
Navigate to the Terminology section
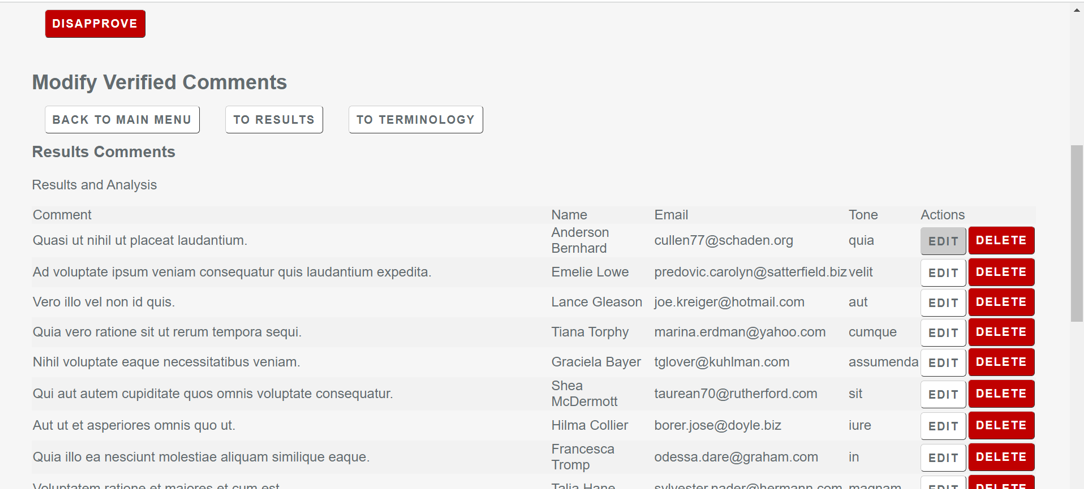[x=415, y=120]
